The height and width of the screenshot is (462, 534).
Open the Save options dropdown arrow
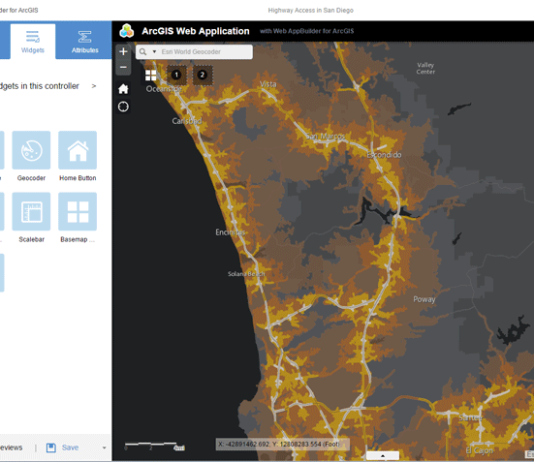tap(104, 448)
